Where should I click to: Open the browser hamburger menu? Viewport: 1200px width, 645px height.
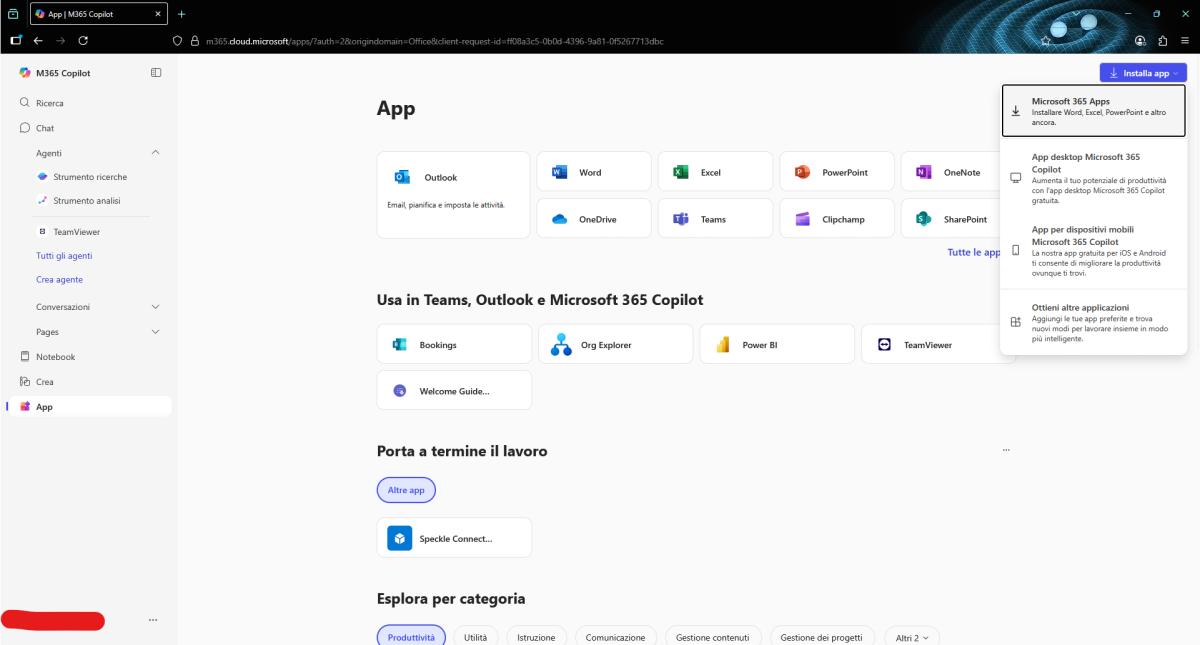click(x=1185, y=41)
